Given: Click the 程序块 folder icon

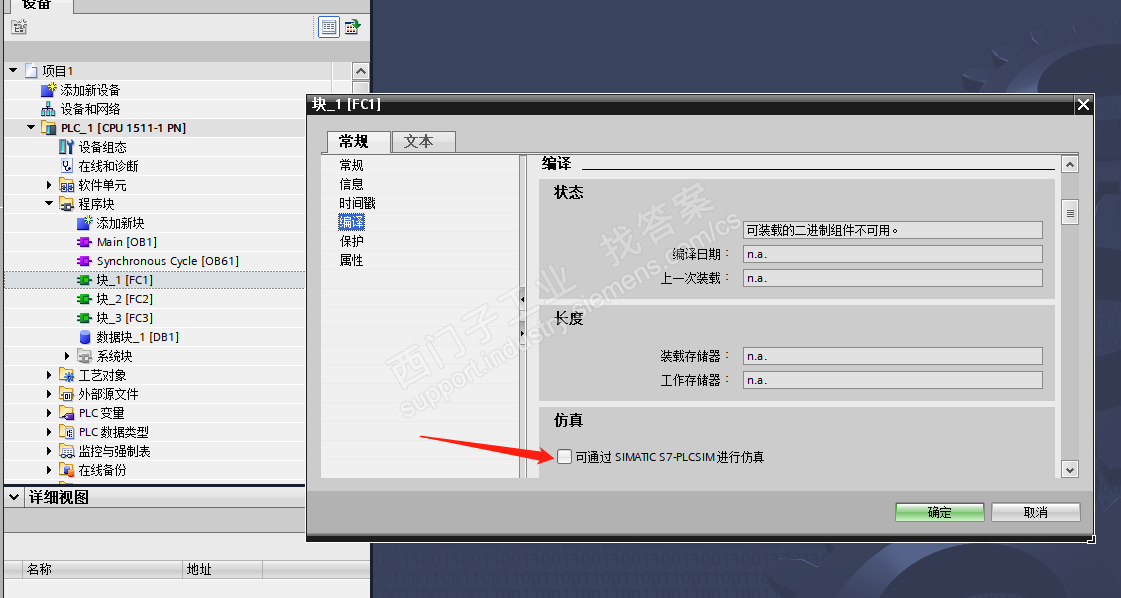Looking at the screenshot, I should coord(66,204).
